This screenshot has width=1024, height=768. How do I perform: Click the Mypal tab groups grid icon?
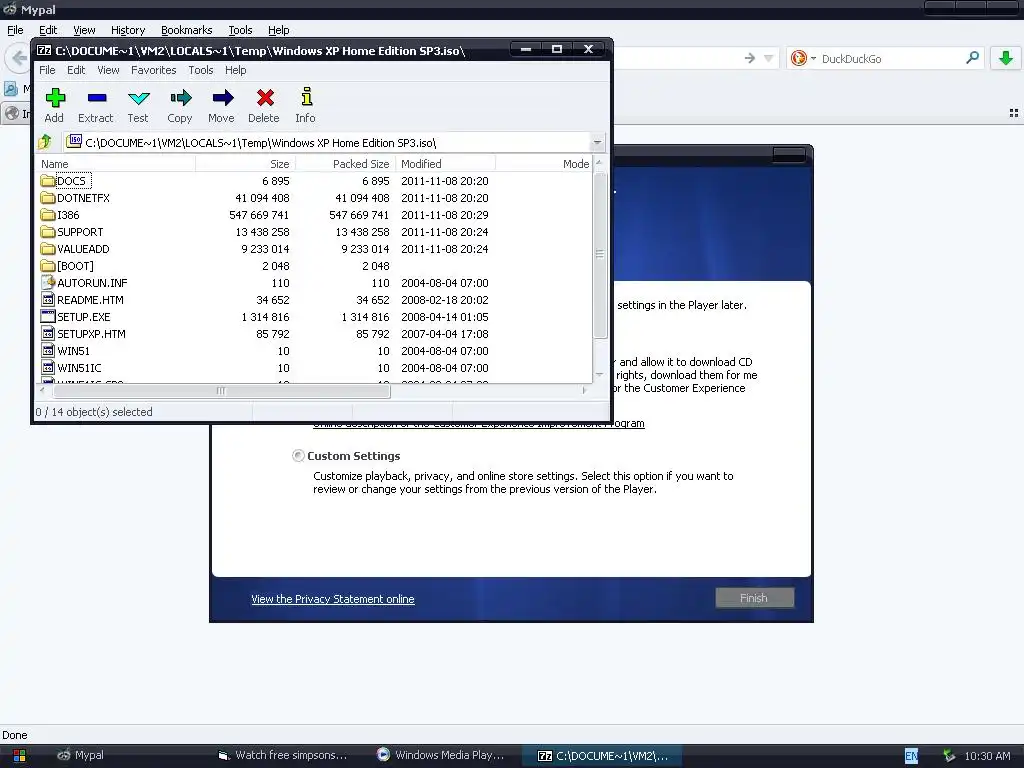[x=1014, y=113]
